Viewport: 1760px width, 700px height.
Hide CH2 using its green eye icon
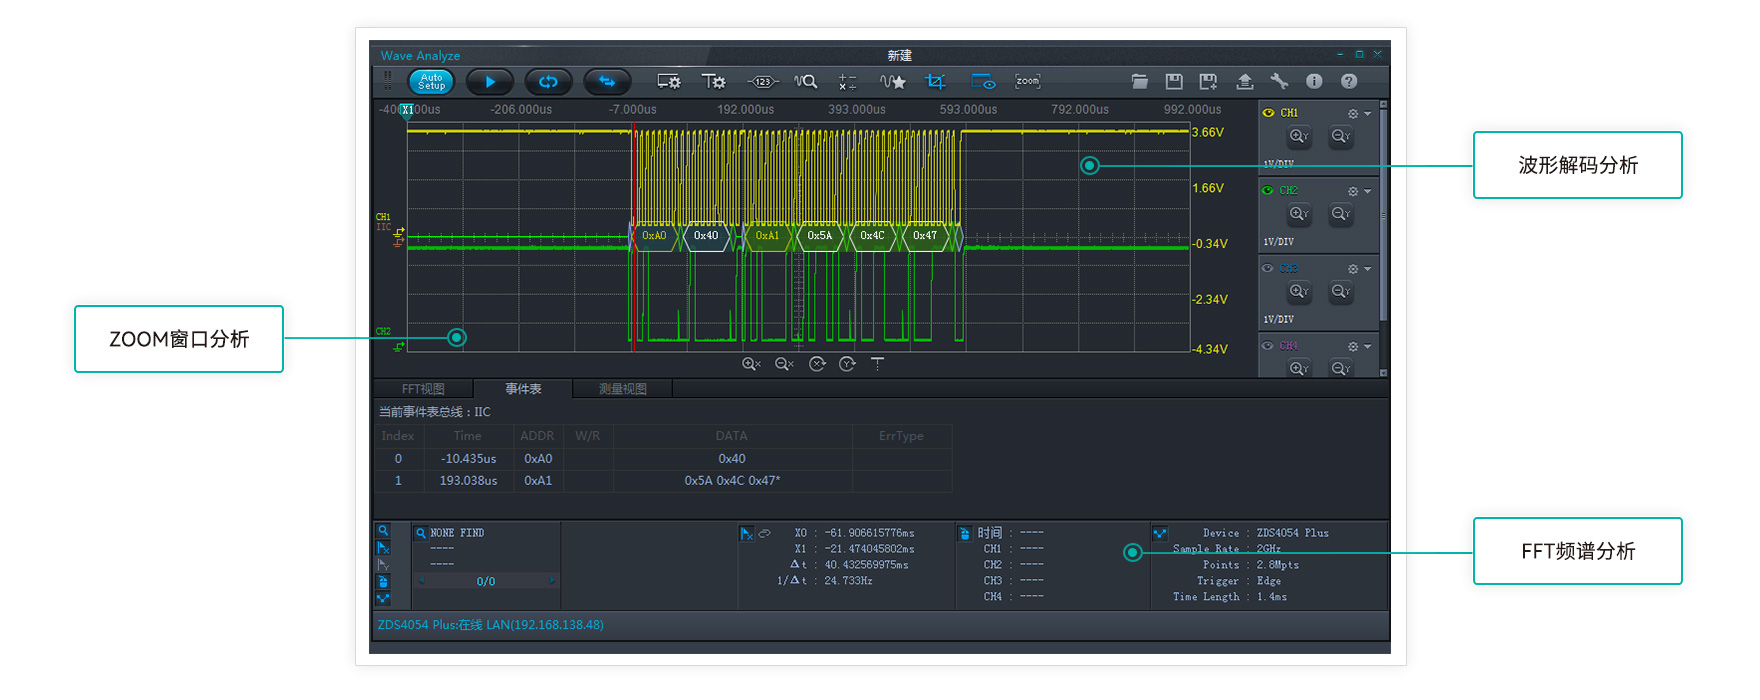(x=1268, y=190)
